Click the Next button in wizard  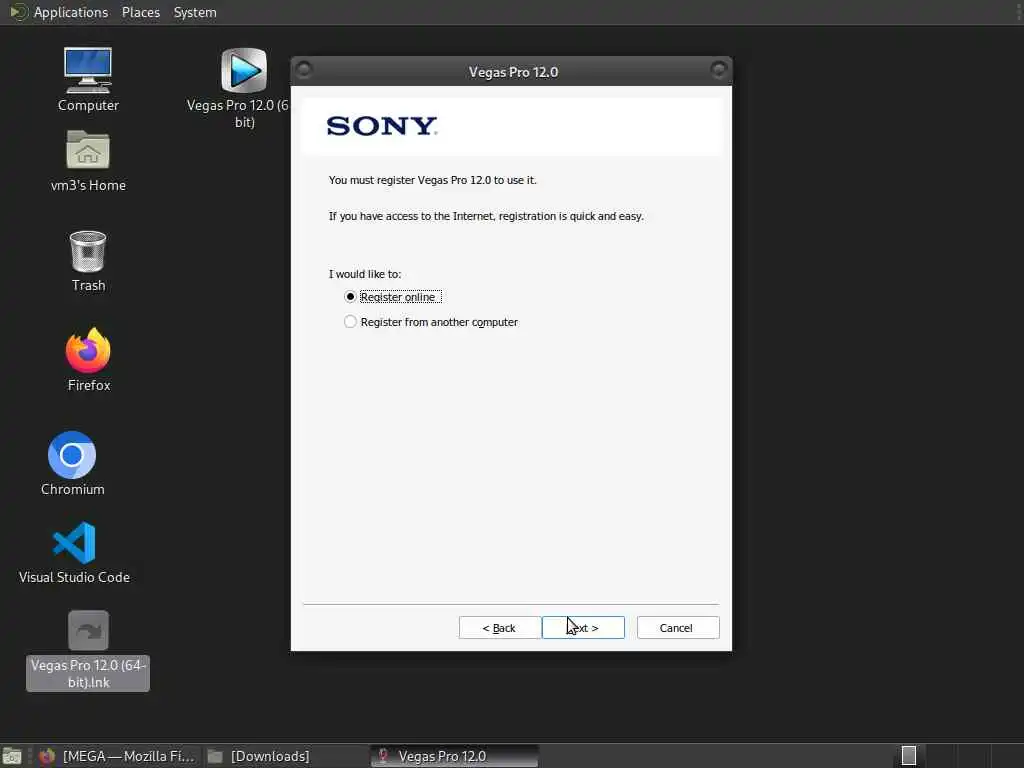[583, 628]
